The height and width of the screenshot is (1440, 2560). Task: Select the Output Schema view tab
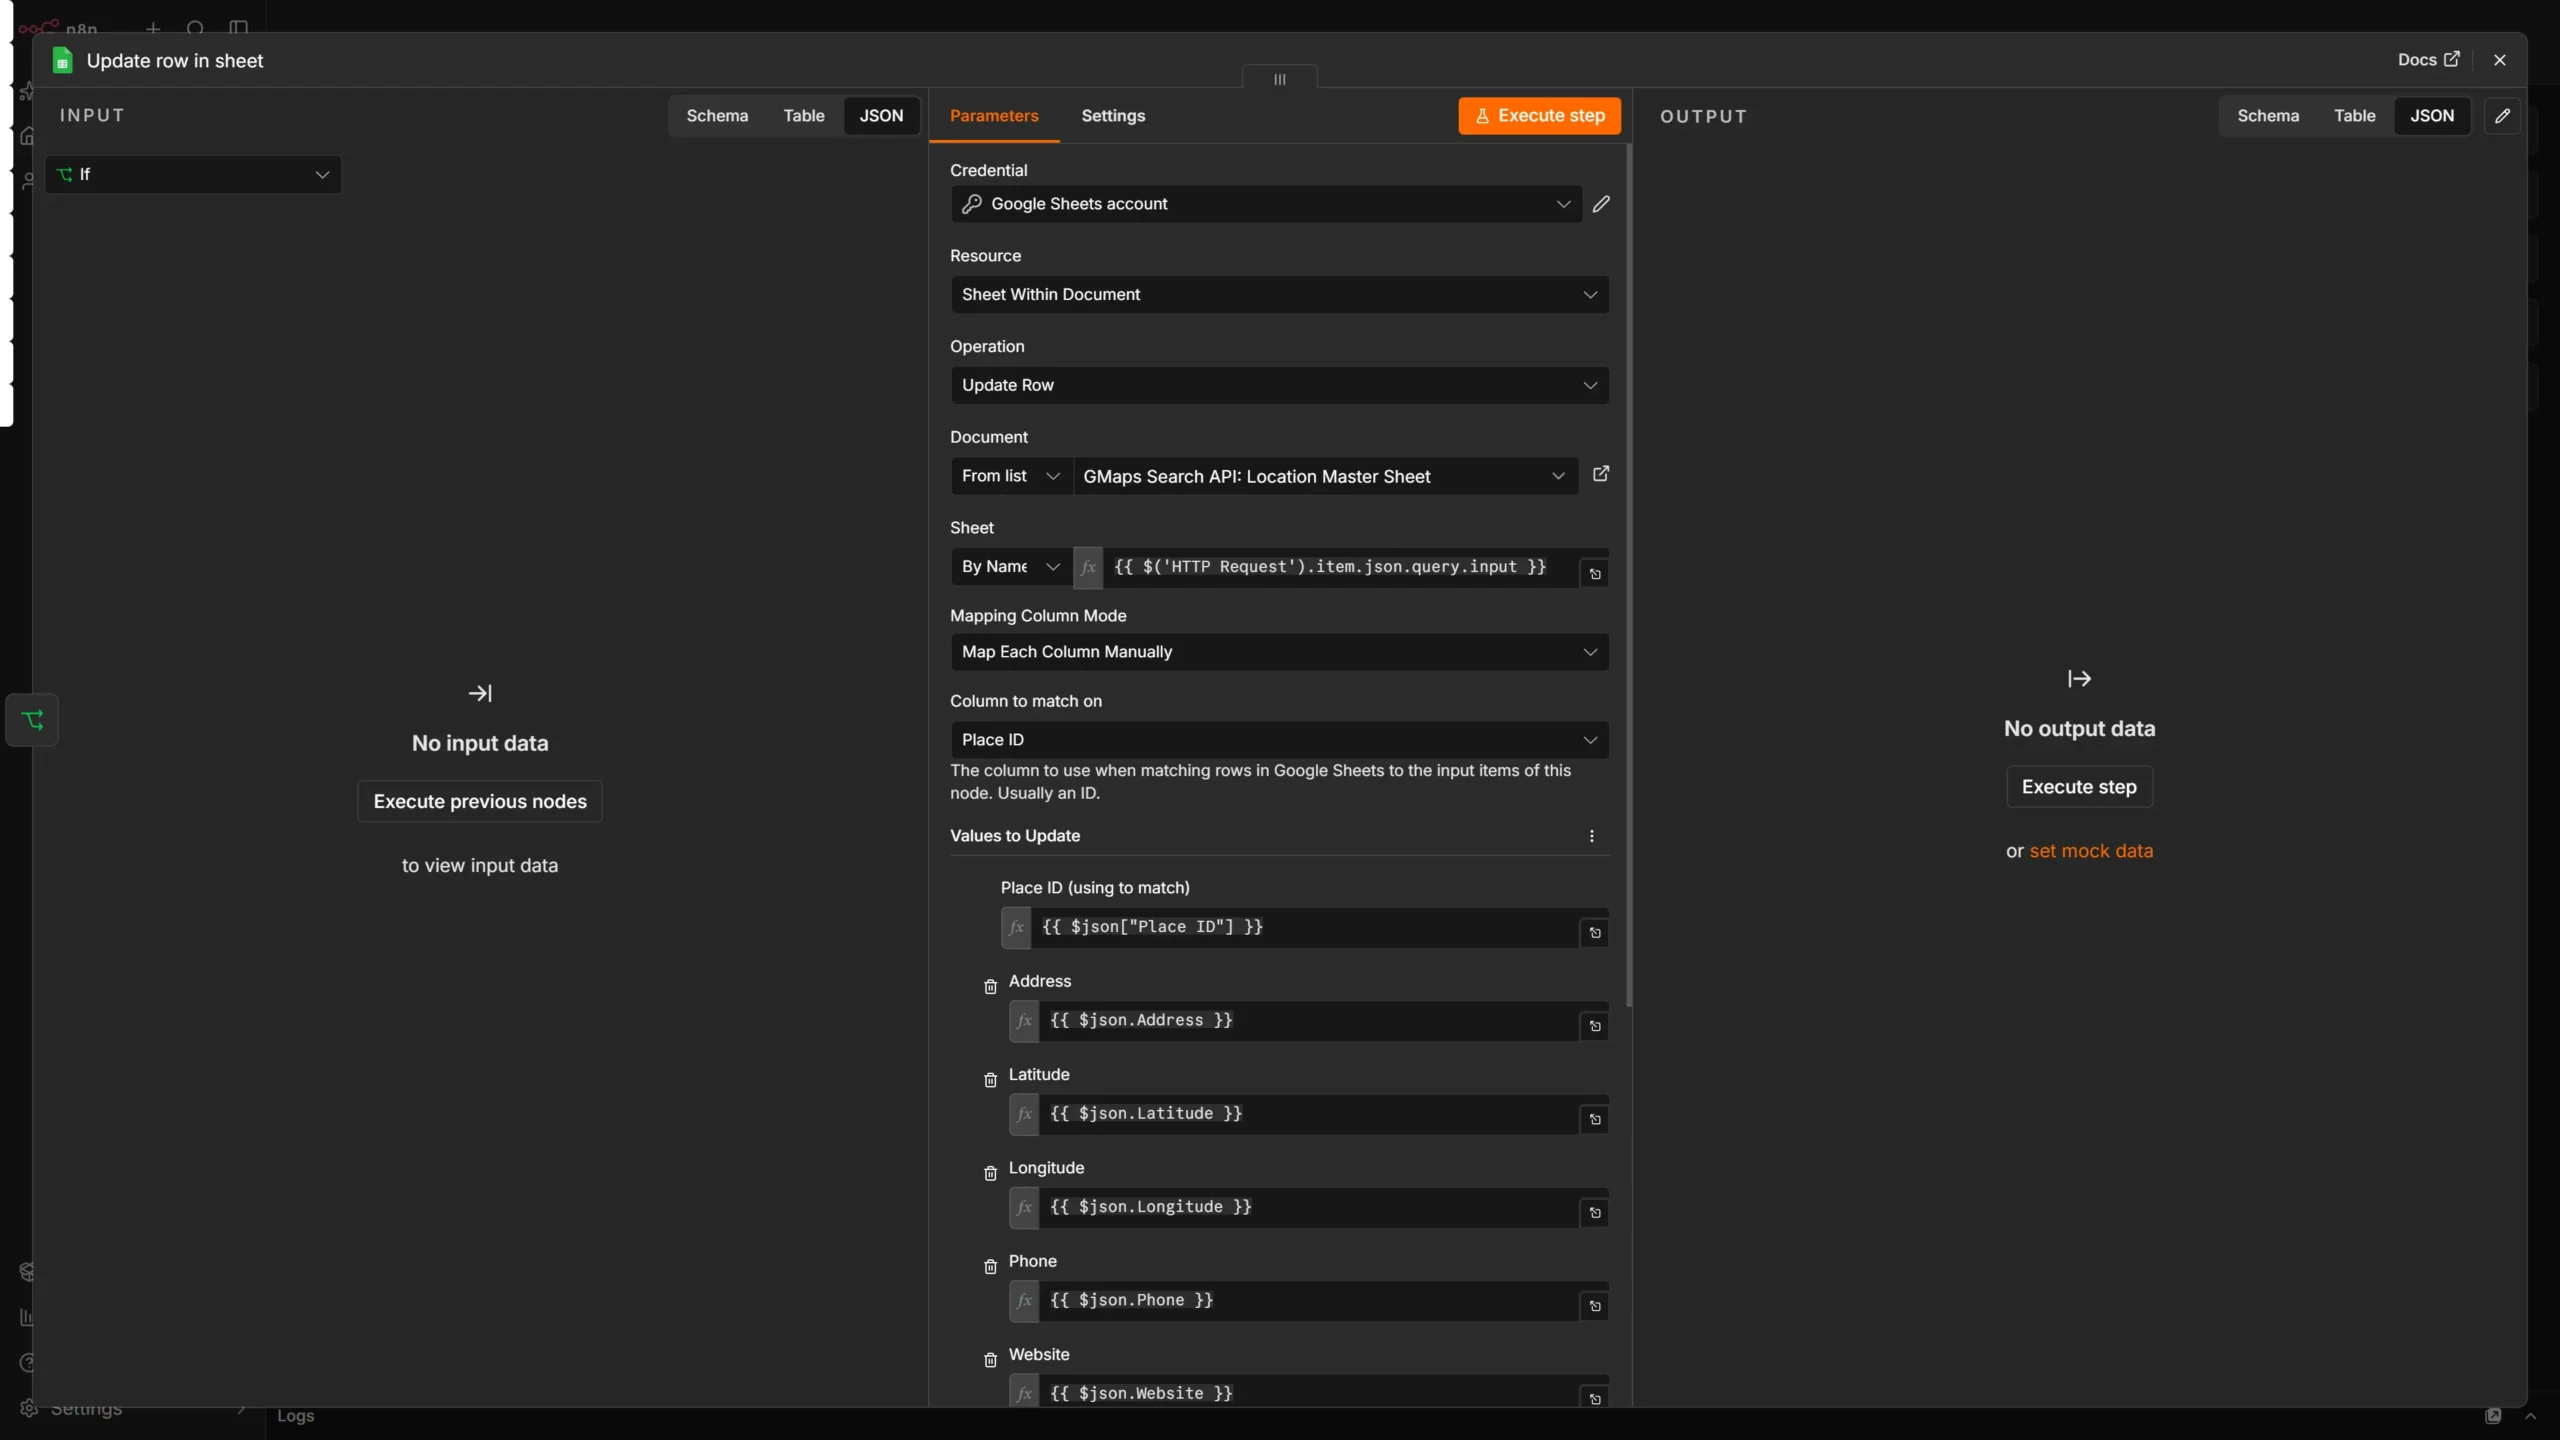(2268, 116)
